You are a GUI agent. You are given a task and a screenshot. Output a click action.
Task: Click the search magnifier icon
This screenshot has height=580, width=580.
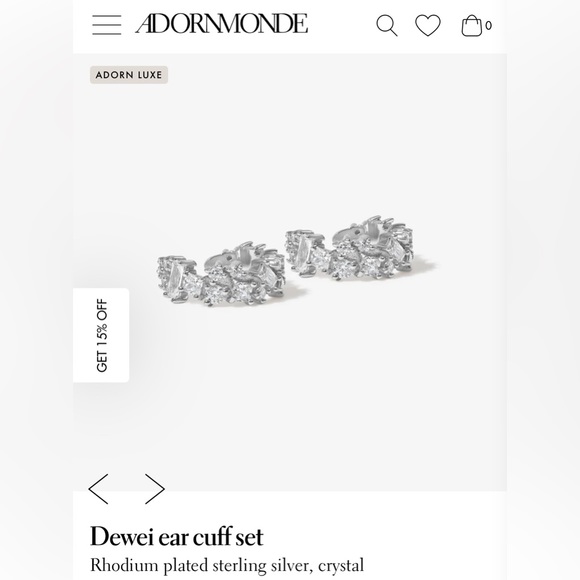pos(387,26)
